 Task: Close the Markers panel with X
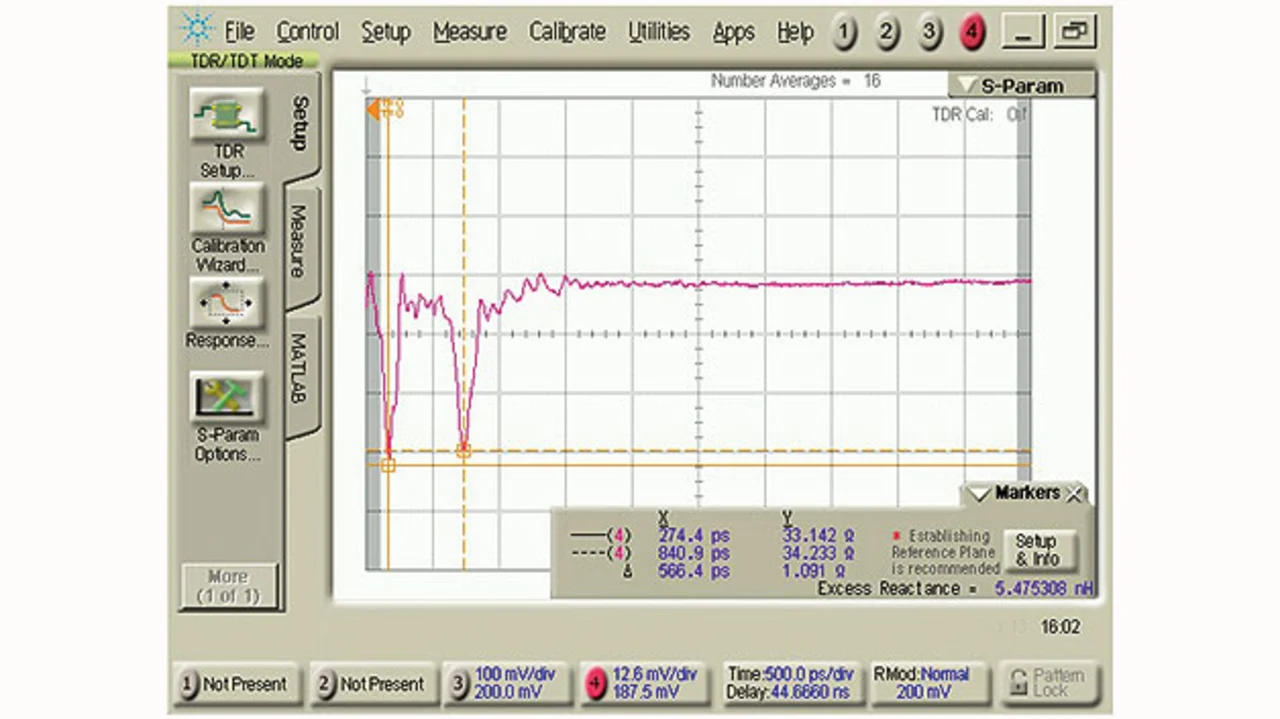click(x=1075, y=494)
